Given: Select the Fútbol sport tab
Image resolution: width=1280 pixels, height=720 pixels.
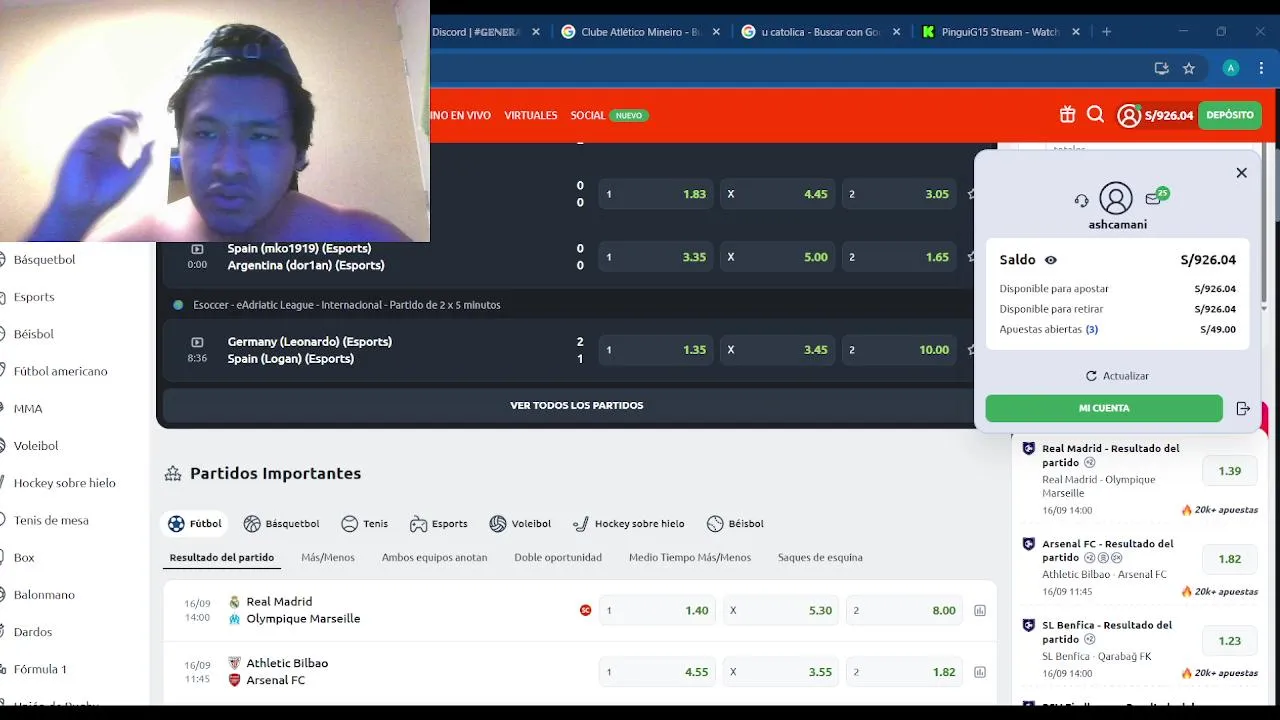Looking at the screenshot, I should coord(194,523).
